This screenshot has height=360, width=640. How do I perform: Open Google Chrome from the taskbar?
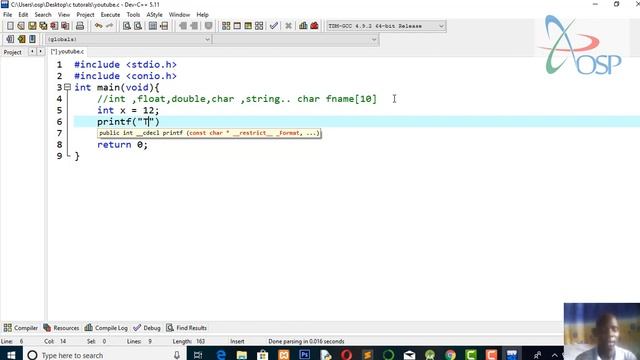[x=450, y=355]
